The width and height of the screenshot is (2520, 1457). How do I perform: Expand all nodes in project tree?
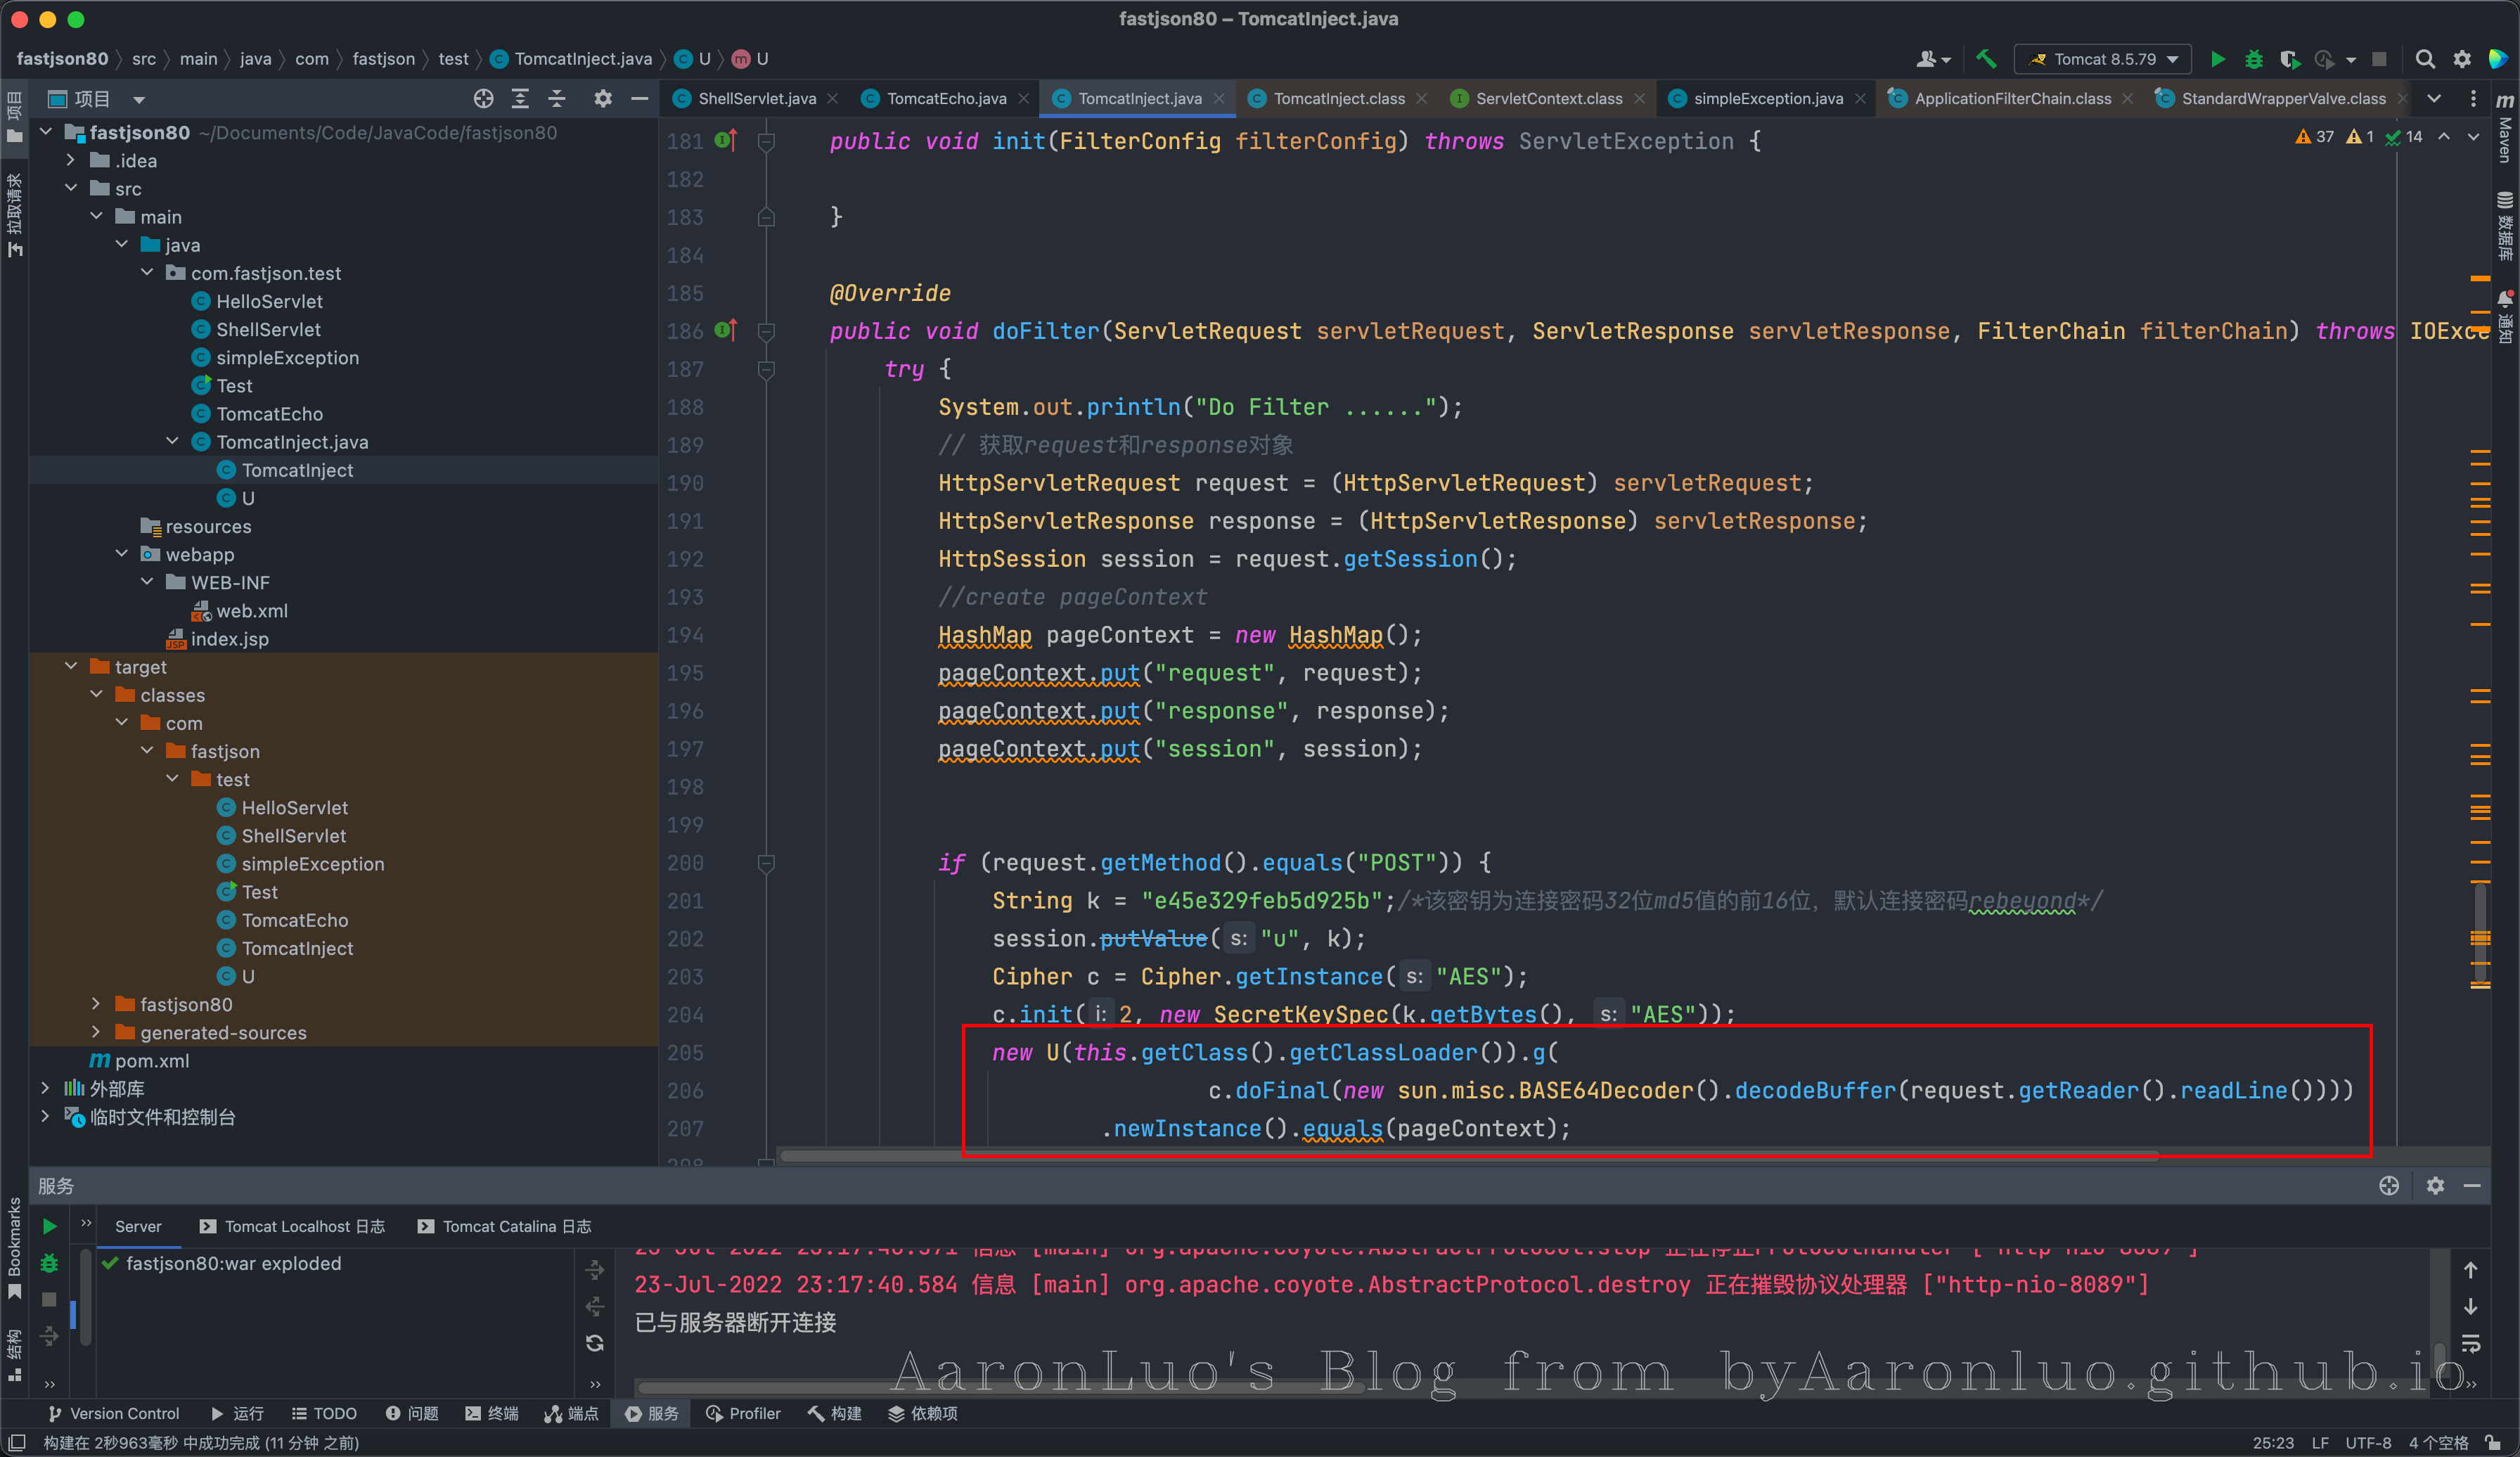[520, 98]
